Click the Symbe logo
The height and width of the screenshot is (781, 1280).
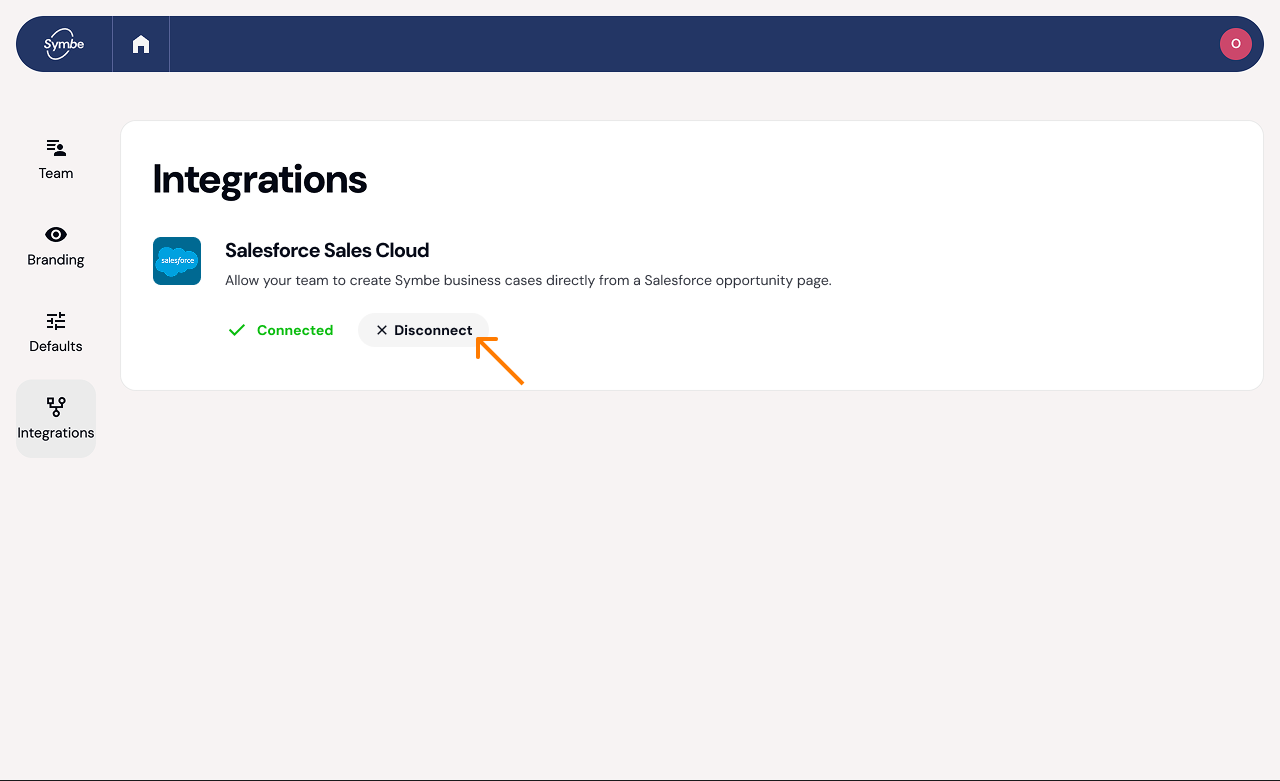[x=64, y=44]
